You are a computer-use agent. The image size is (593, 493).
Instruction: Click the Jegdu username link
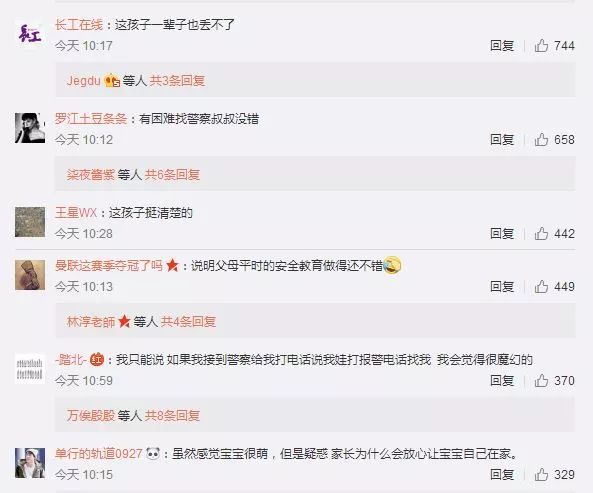click(84, 81)
